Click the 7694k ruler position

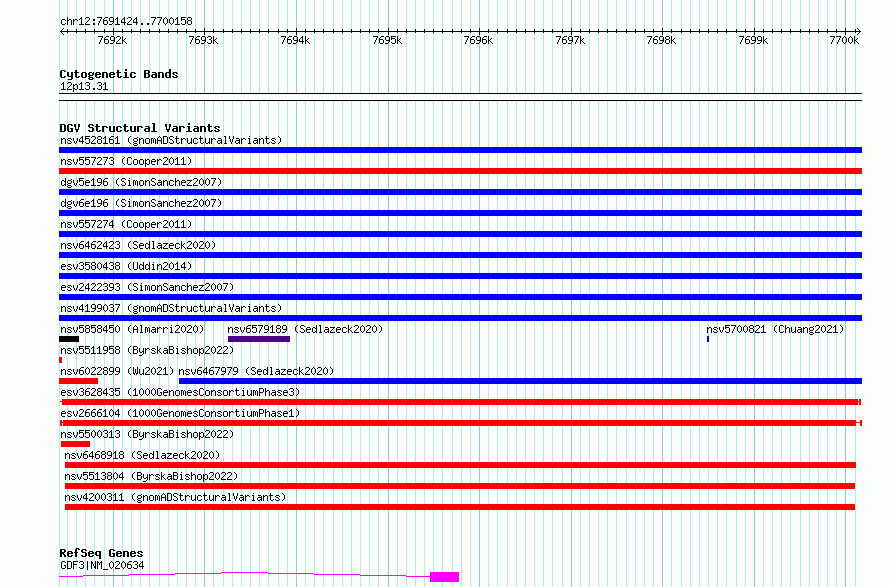[x=295, y=40]
